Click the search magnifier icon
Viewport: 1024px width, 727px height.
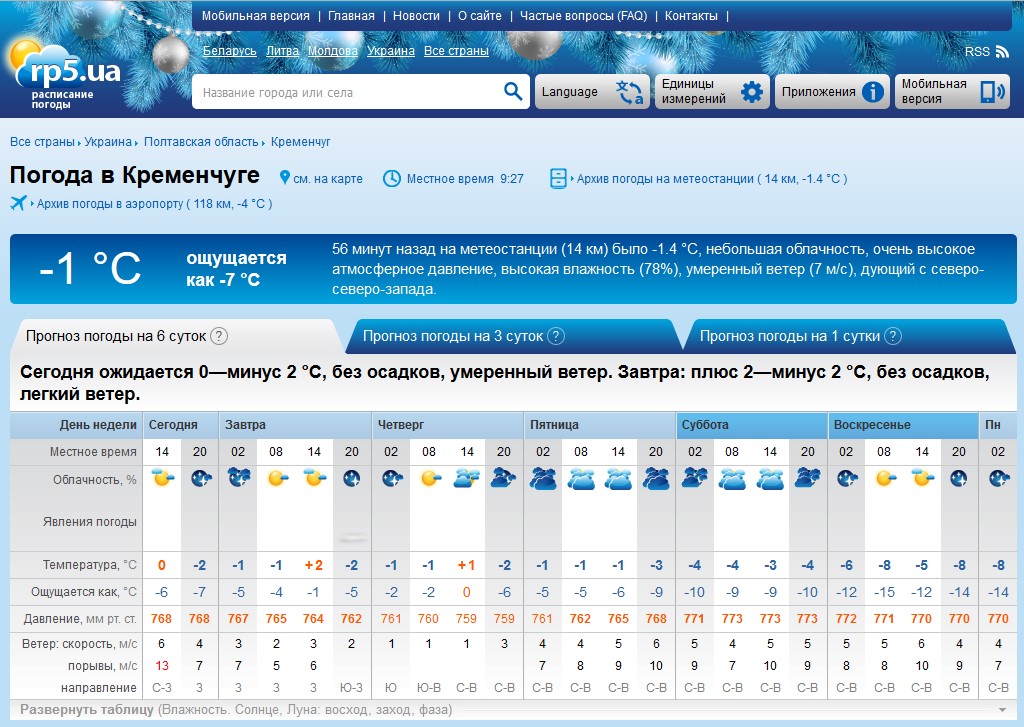point(513,92)
